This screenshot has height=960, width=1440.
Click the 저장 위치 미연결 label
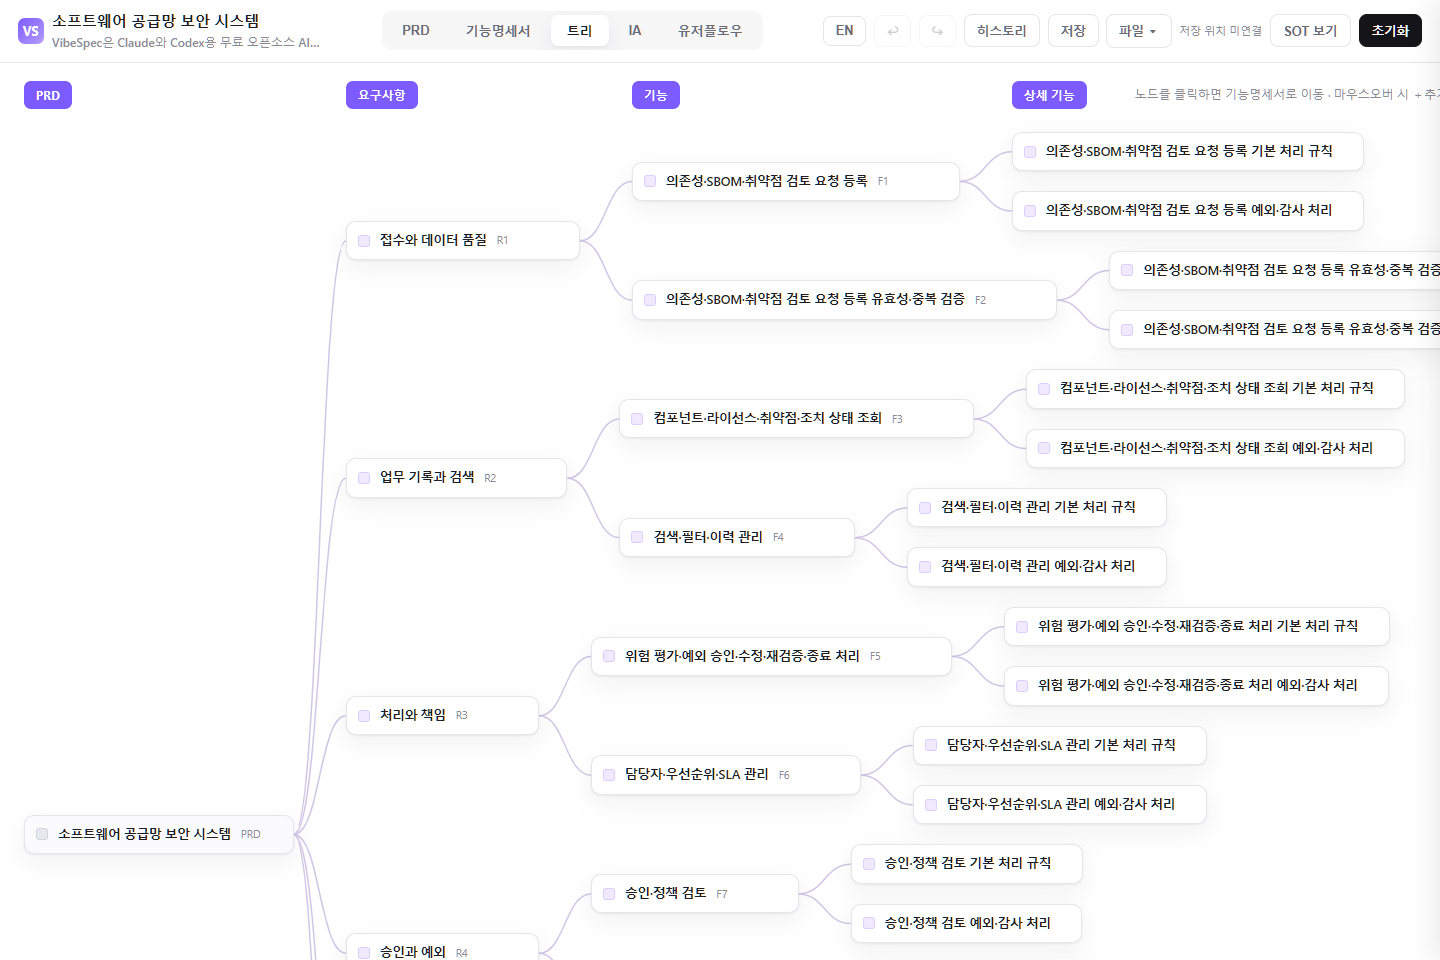click(1220, 31)
